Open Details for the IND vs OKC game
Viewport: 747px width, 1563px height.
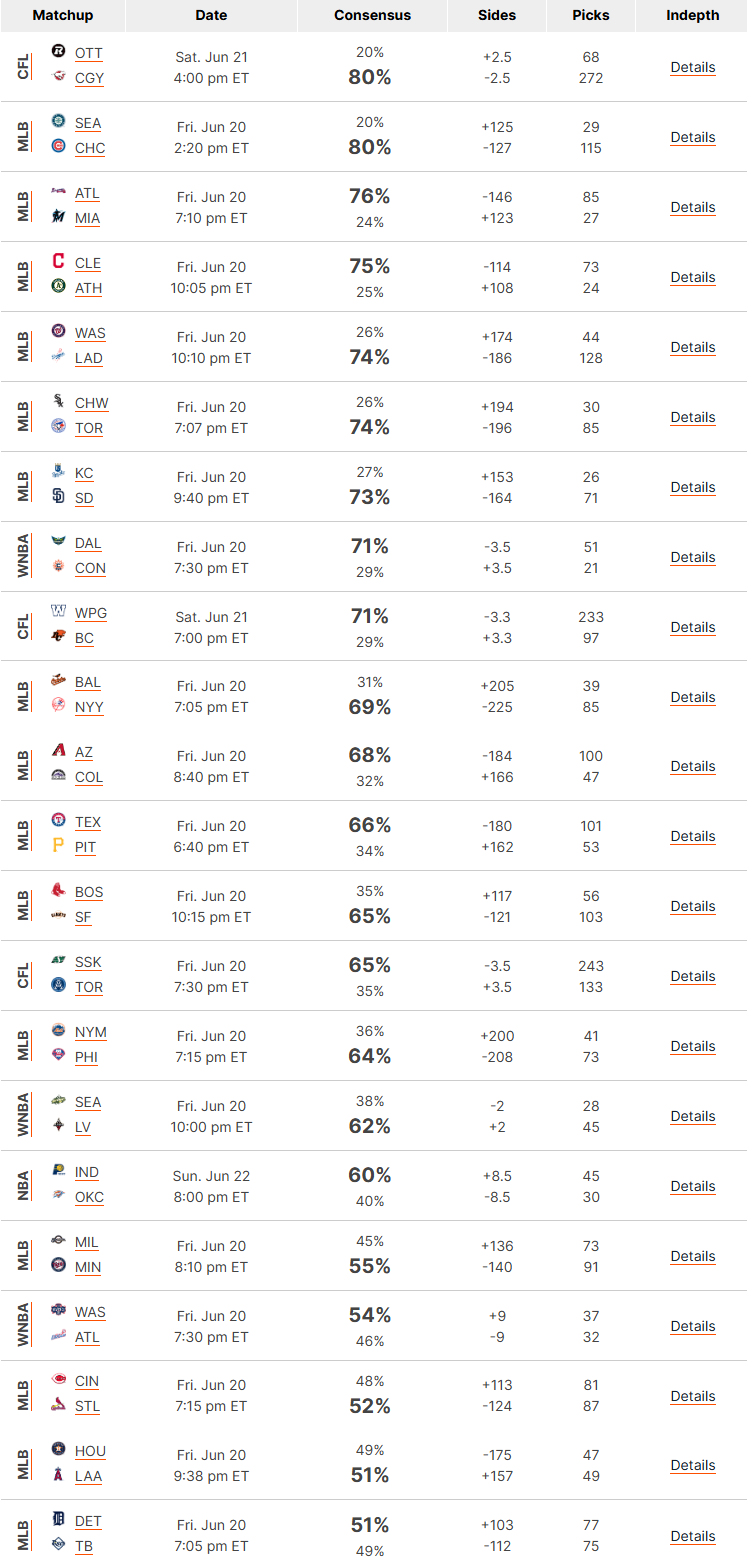693,1186
